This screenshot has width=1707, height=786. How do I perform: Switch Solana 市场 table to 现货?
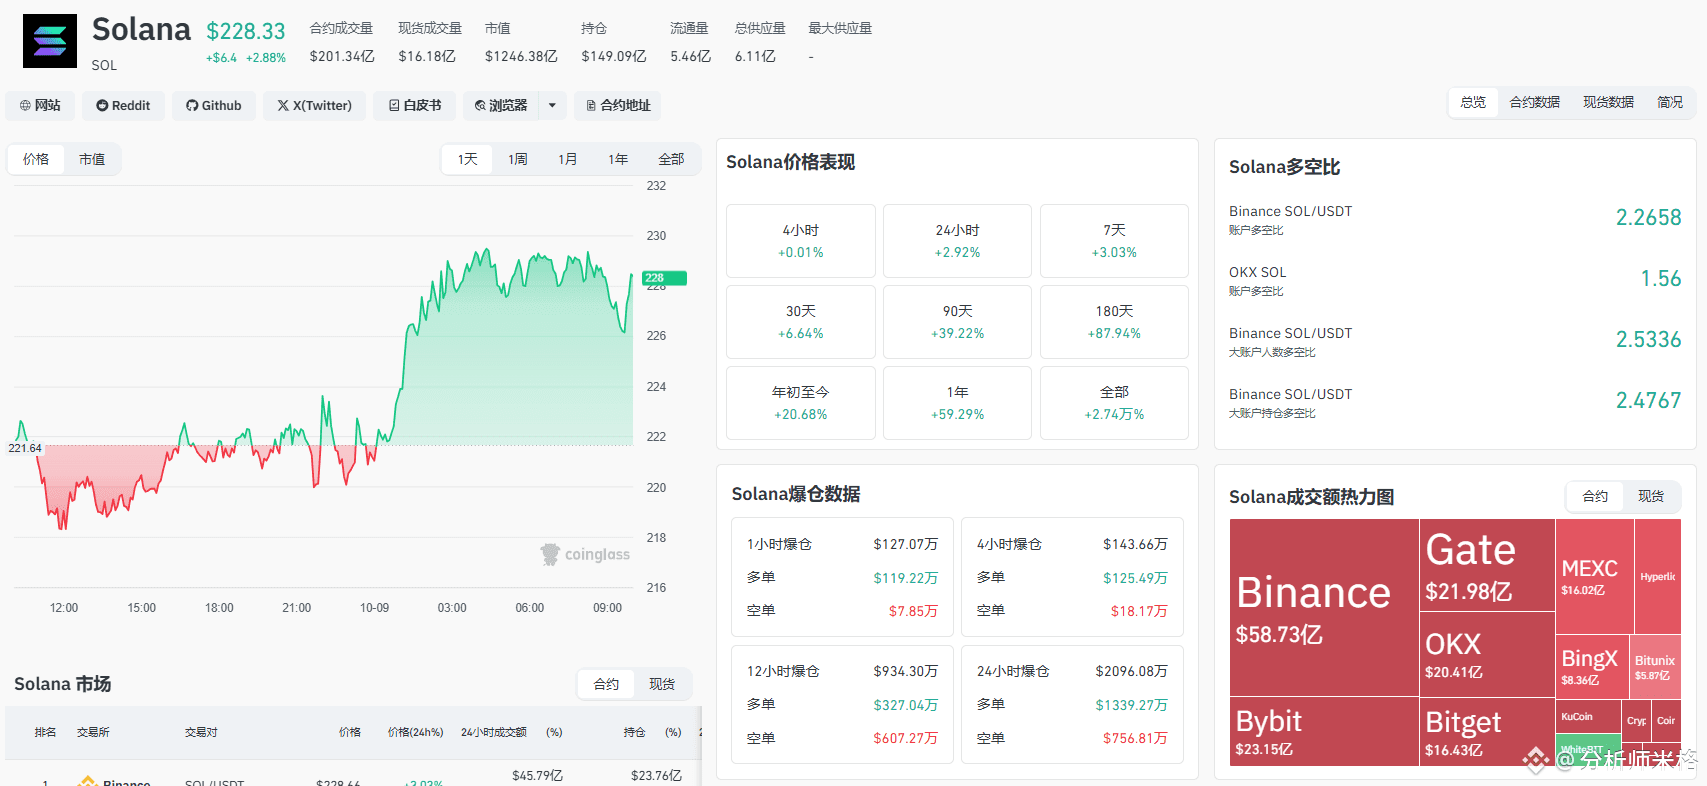click(x=662, y=684)
